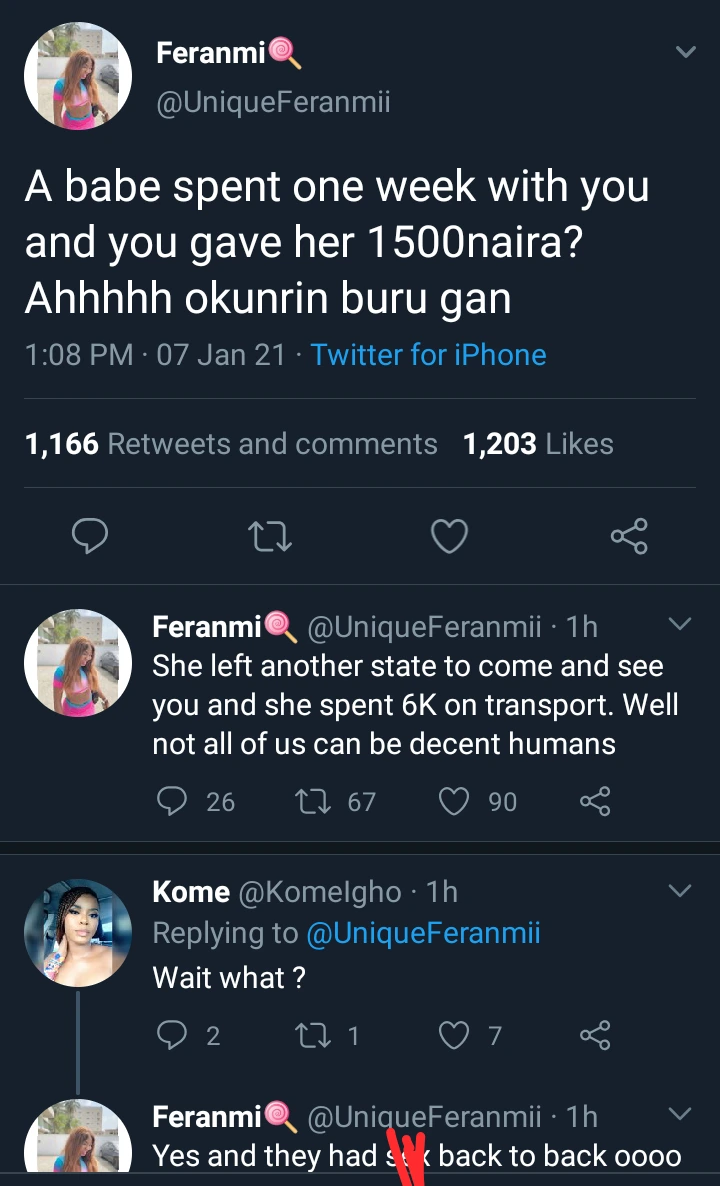Retweet the main 1500naira tweet
720x1186 pixels.
tap(270, 537)
